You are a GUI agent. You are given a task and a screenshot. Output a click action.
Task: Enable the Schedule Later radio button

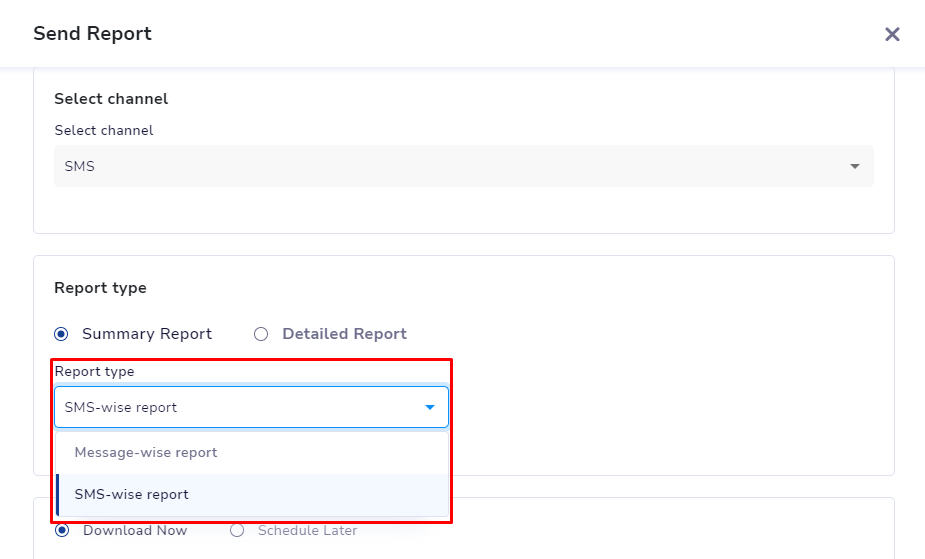coord(237,530)
